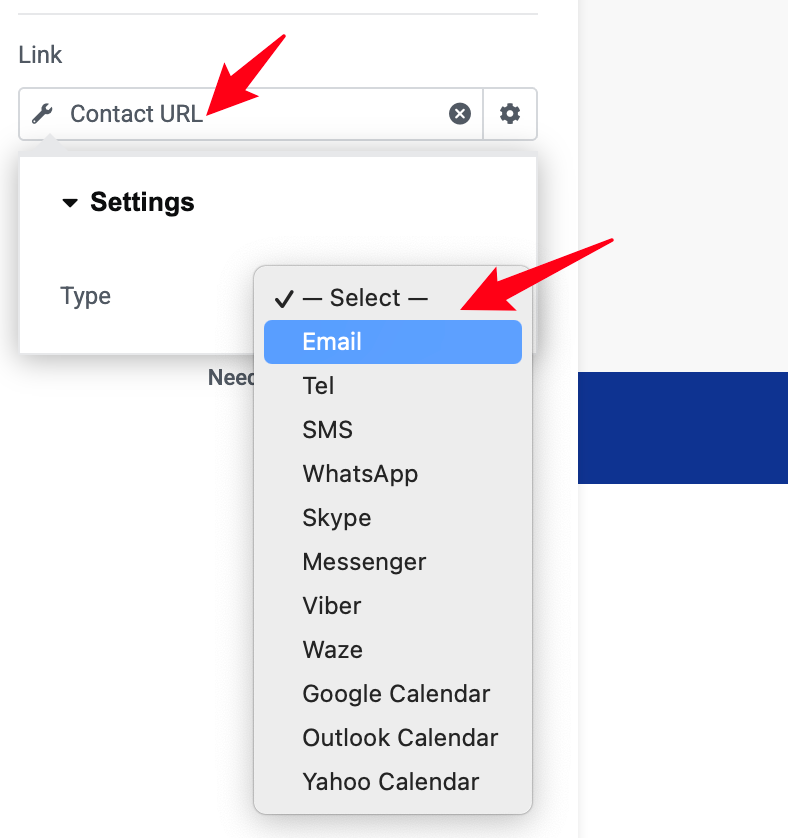This screenshot has width=788, height=838.
Task: Choose Outlook Calendar option
Action: (x=393, y=738)
